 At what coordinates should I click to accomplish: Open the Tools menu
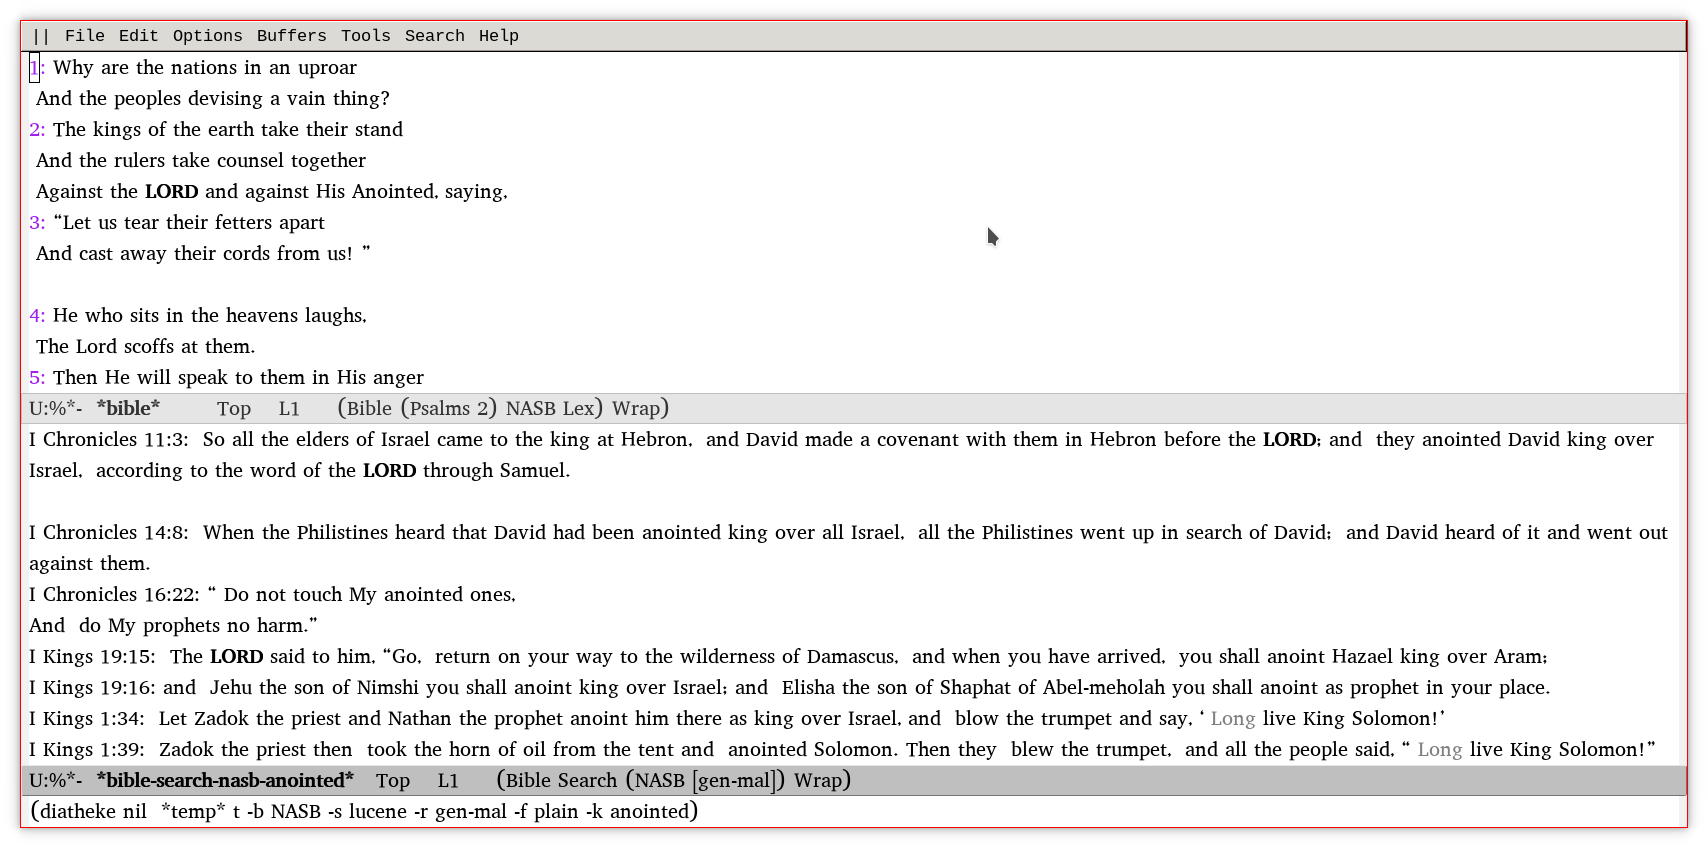pyautogui.click(x=365, y=36)
